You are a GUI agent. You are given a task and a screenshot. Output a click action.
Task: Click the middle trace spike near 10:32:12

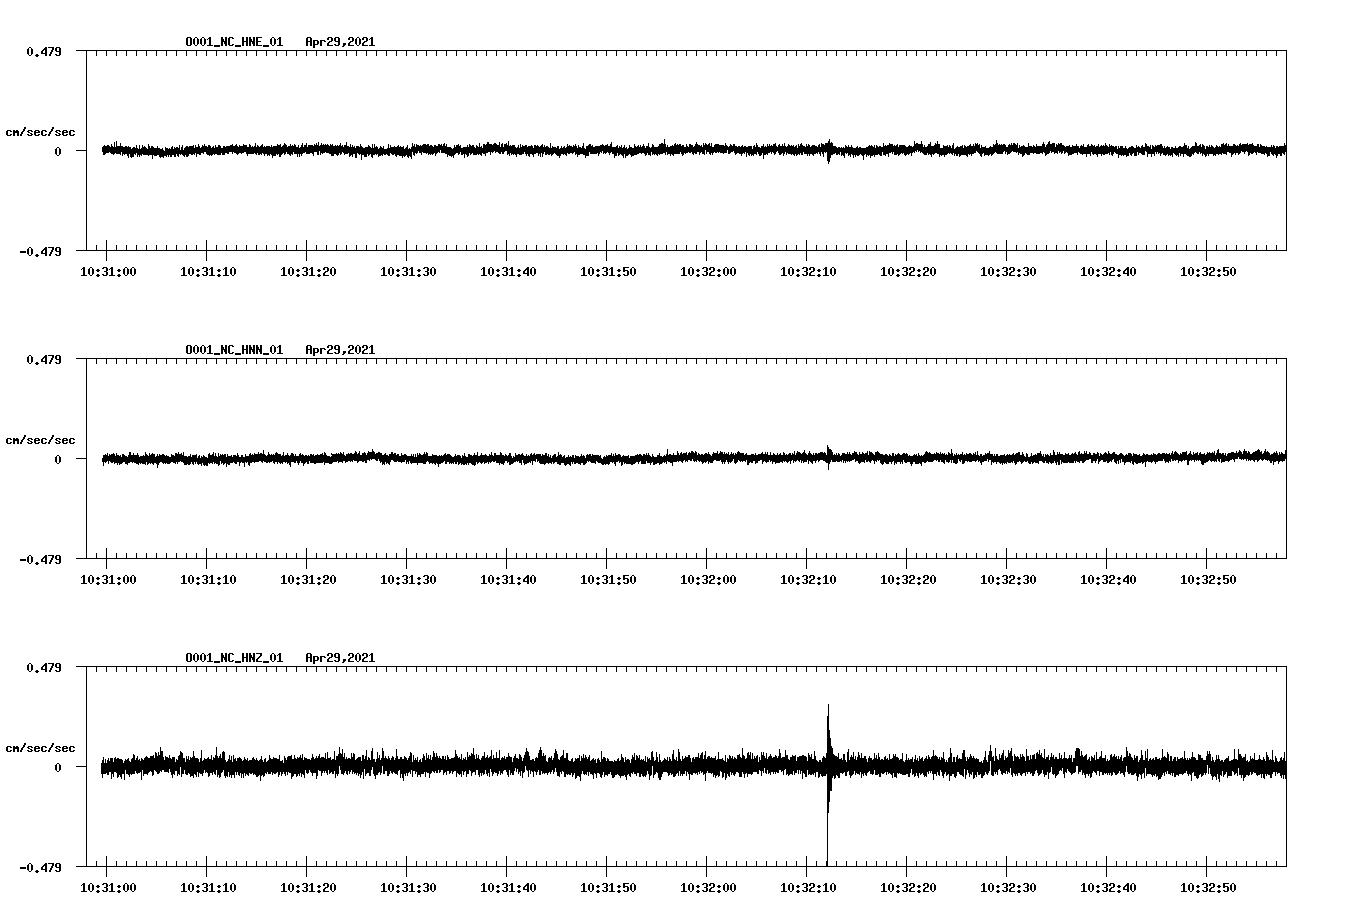[x=829, y=458]
